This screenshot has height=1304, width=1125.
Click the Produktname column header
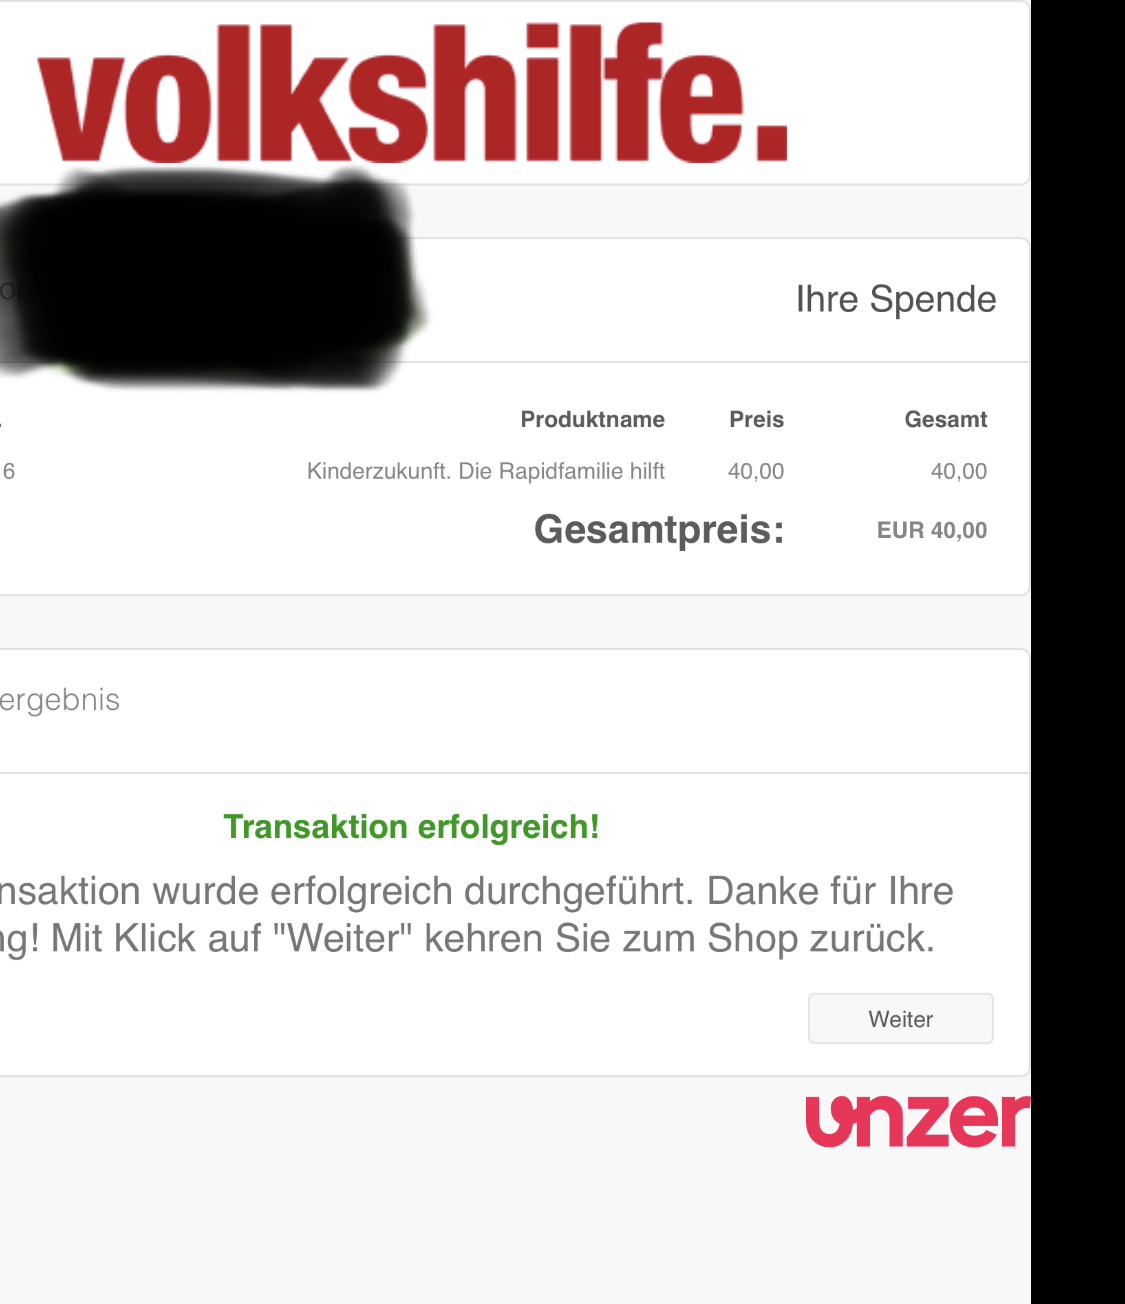click(x=592, y=419)
